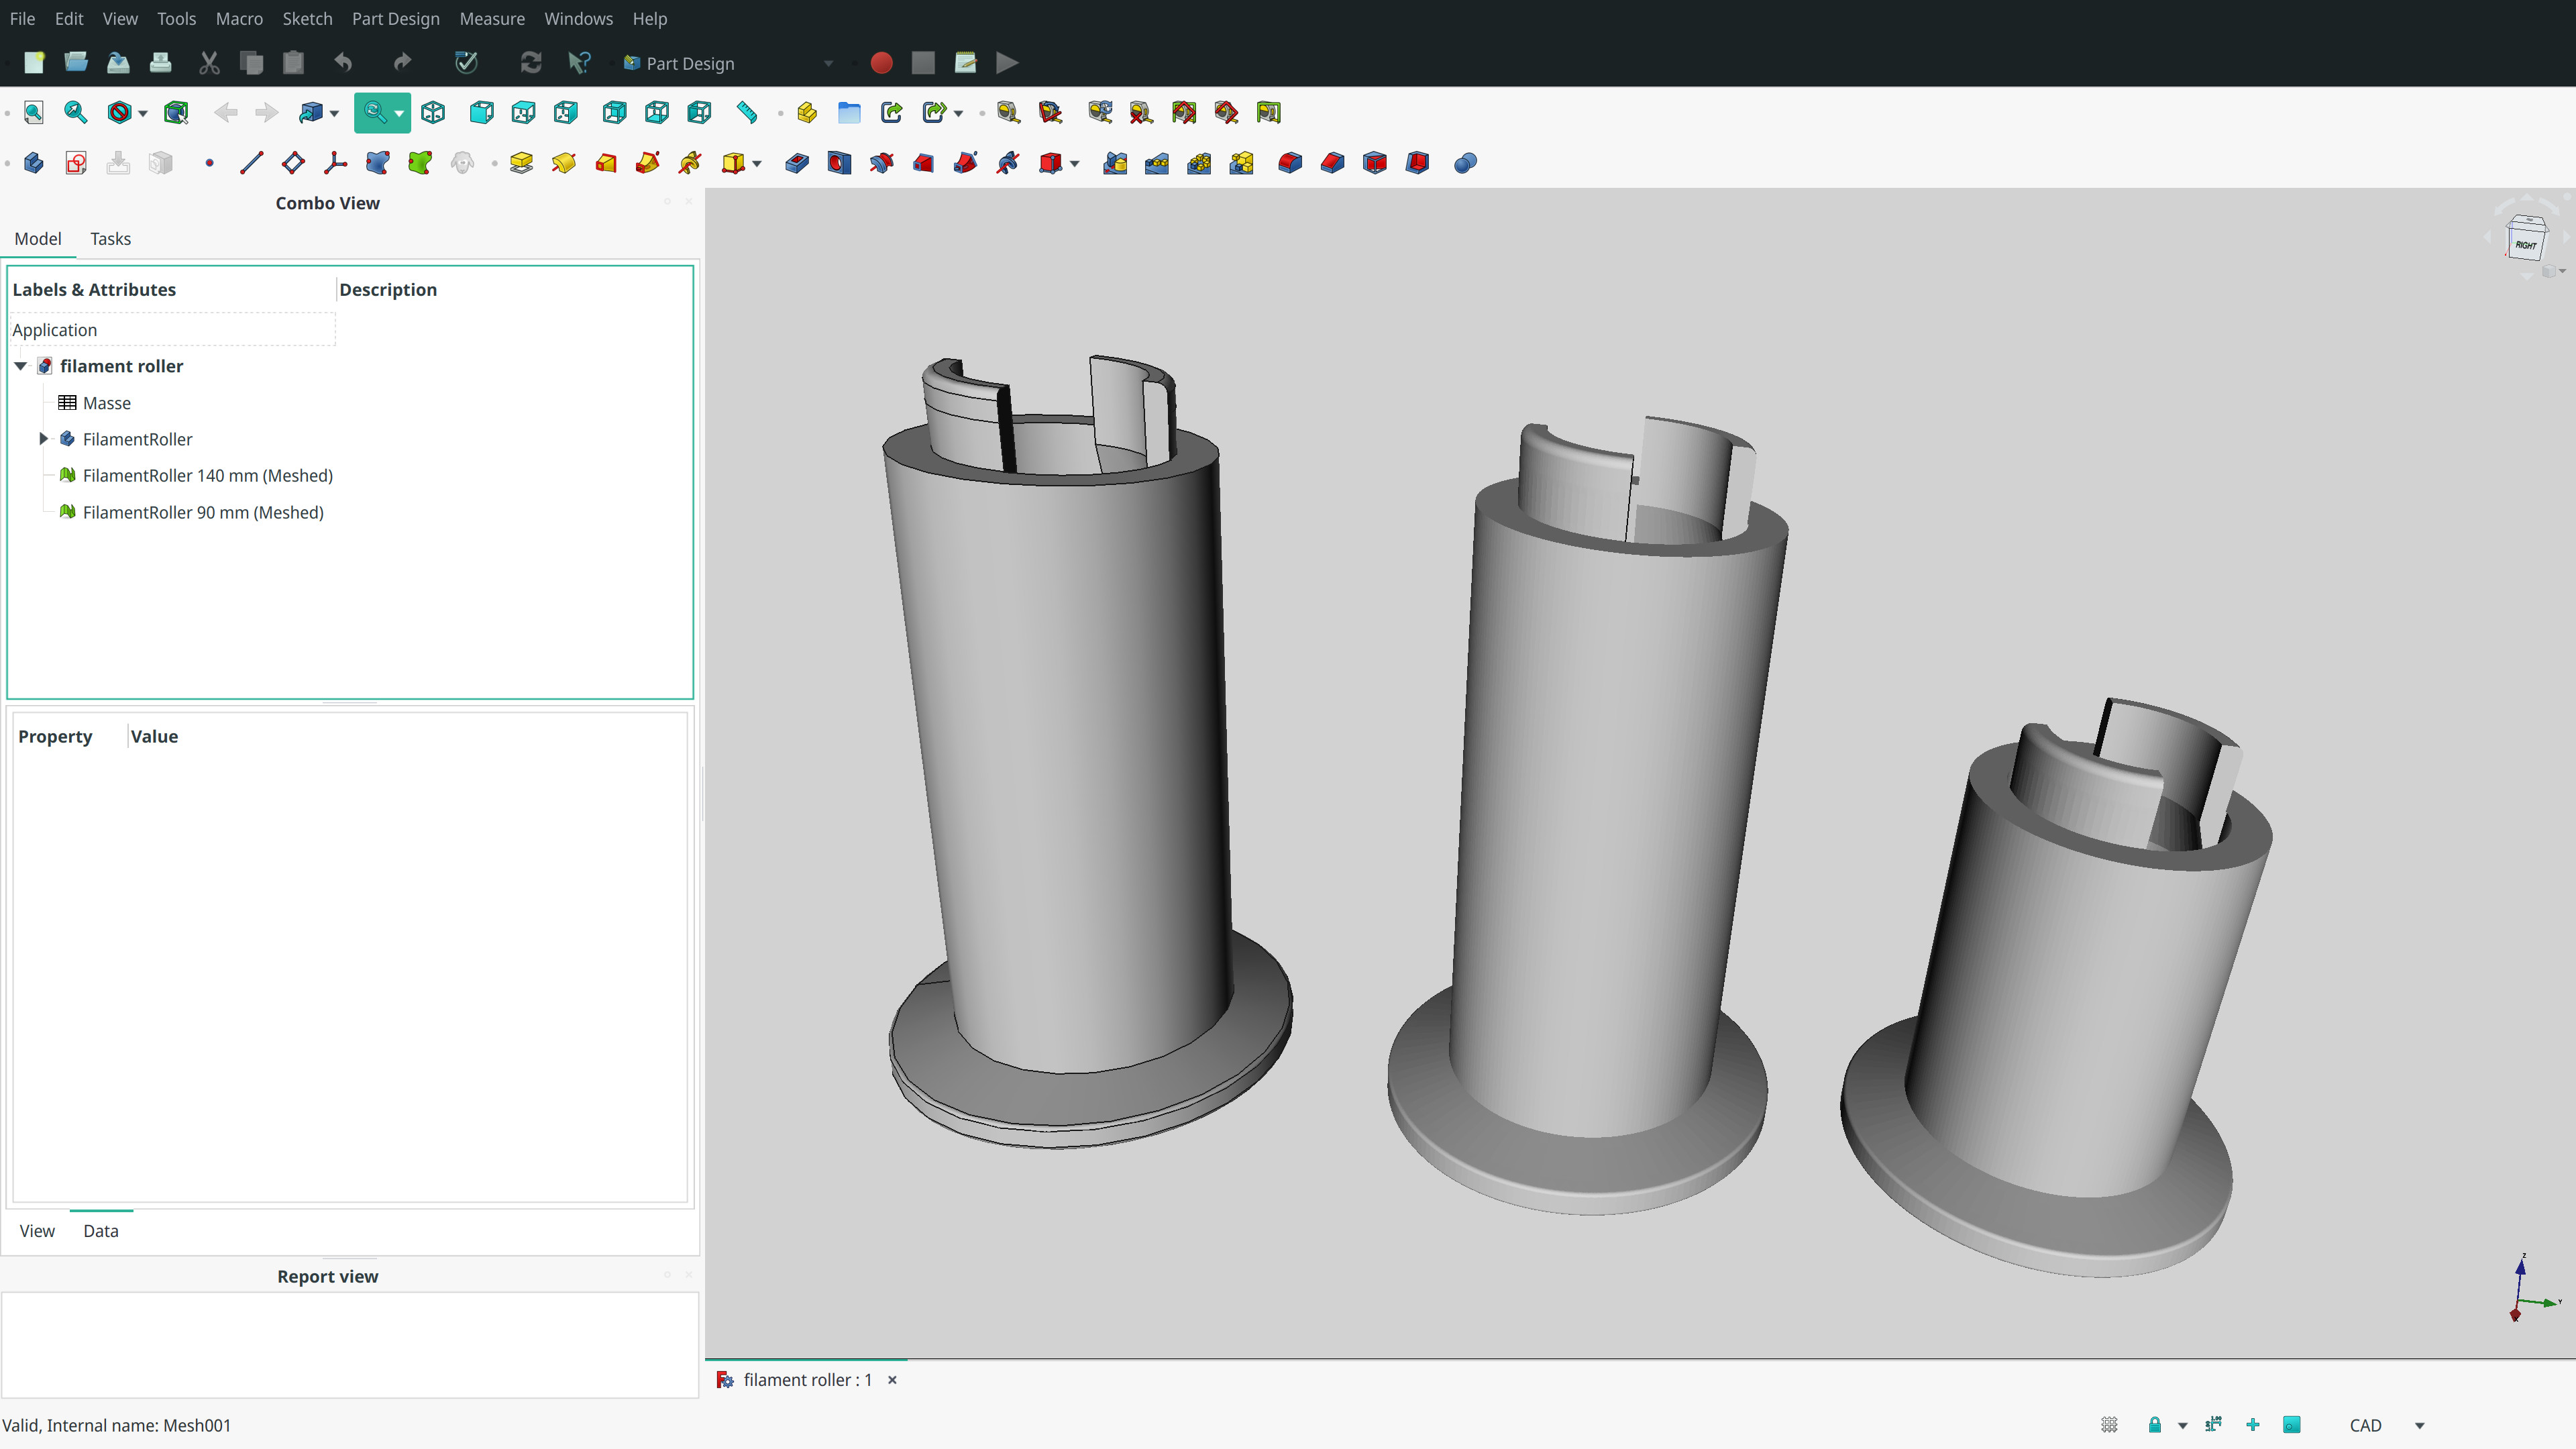Viewport: 2576px width, 1449px height.
Task: Select FilamentRoller 90 mm (Meshed)
Action: 203,512
